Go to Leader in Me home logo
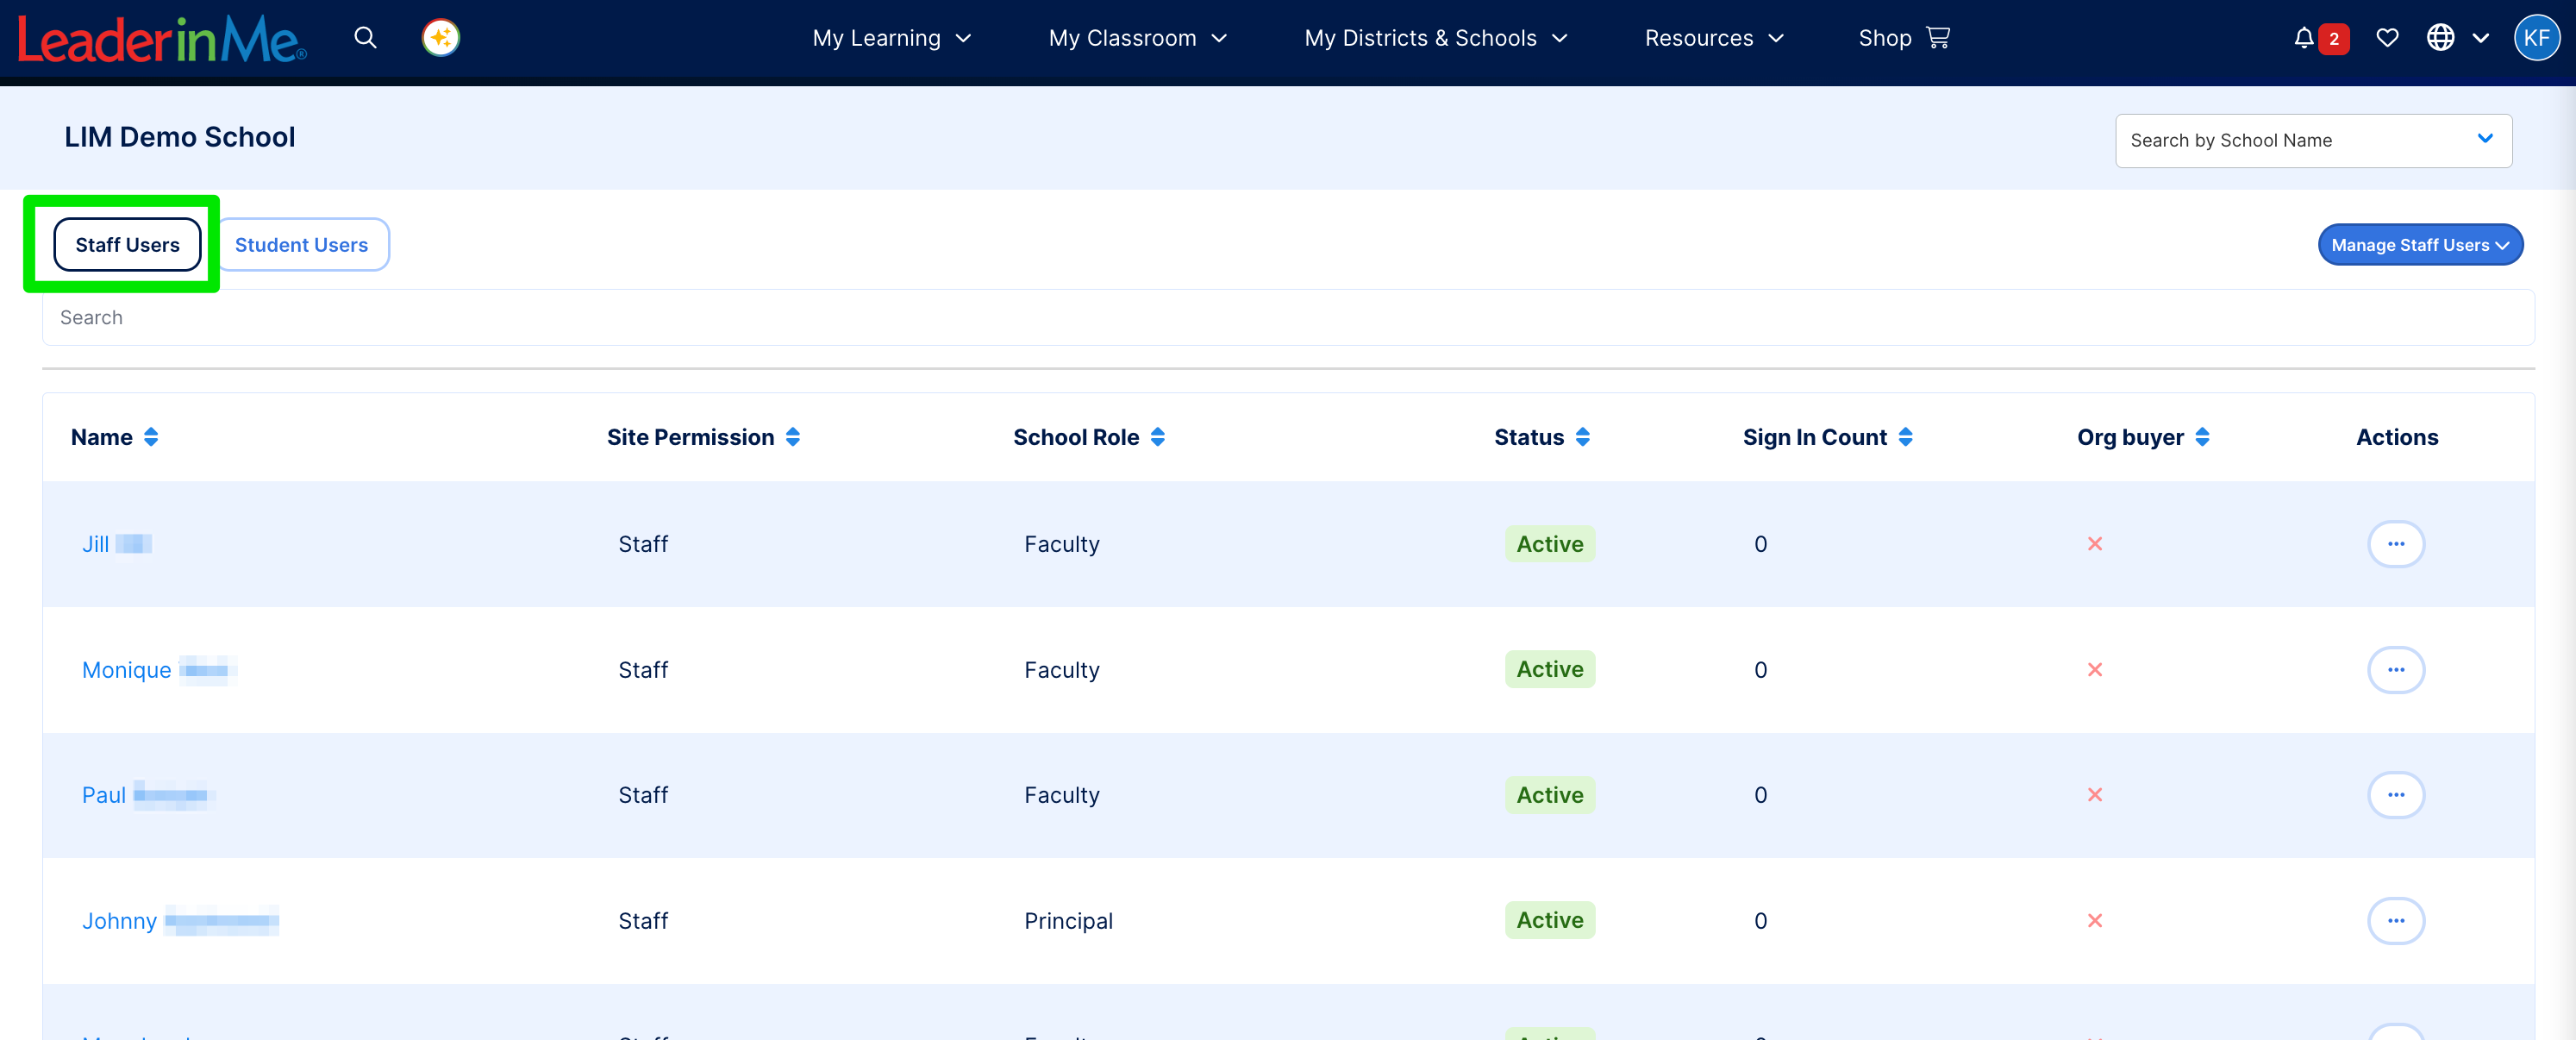This screenshot has width=2576, height=1040. tap(162, 39)
